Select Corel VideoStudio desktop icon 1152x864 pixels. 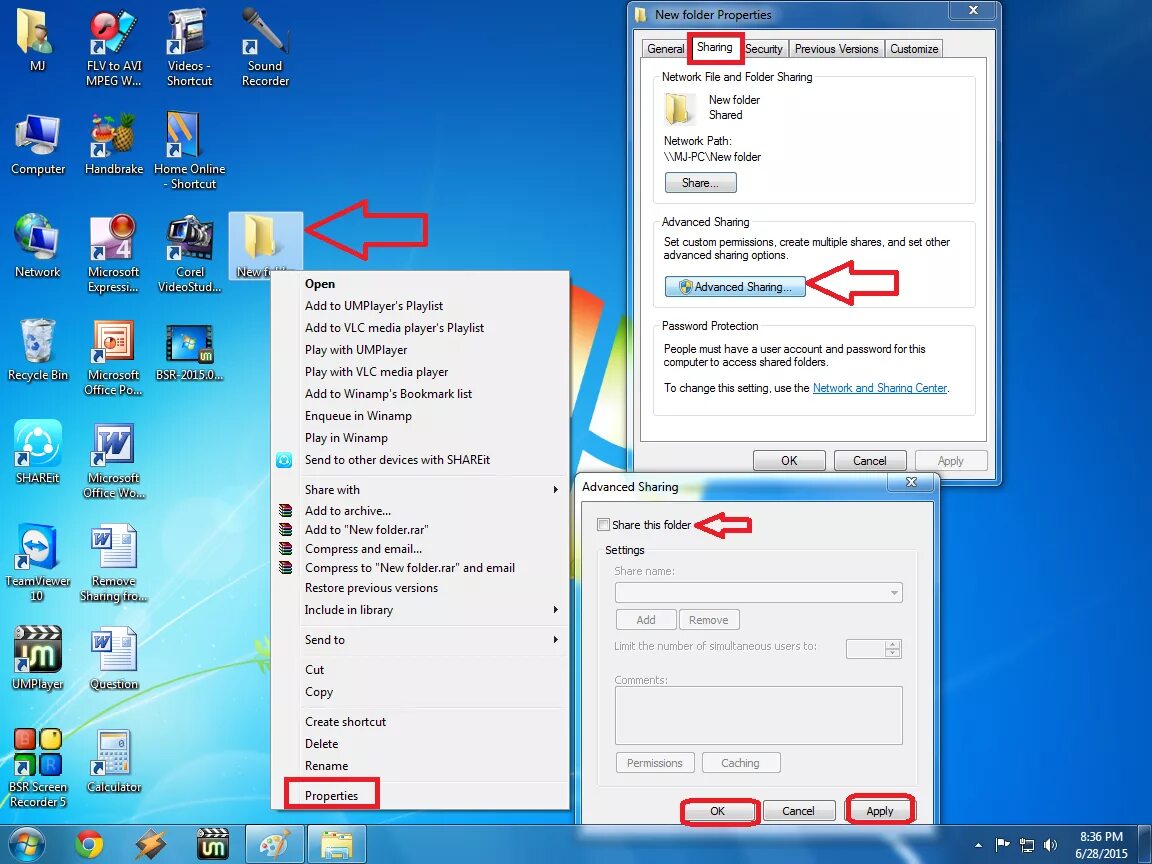pyautogui.click(x=189, y=253)
